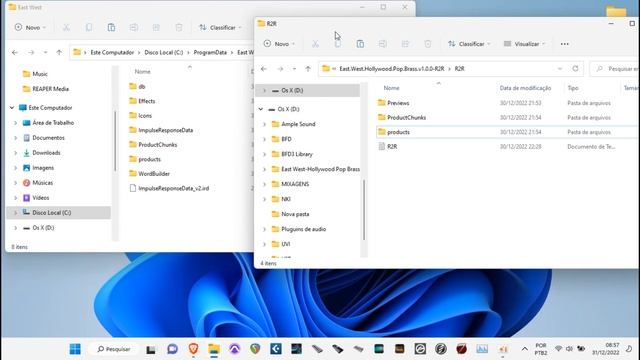Viewport: 640px width, 360px height.
Task: Open Classificar menu in the East West window
Action: tap(220, 27)
